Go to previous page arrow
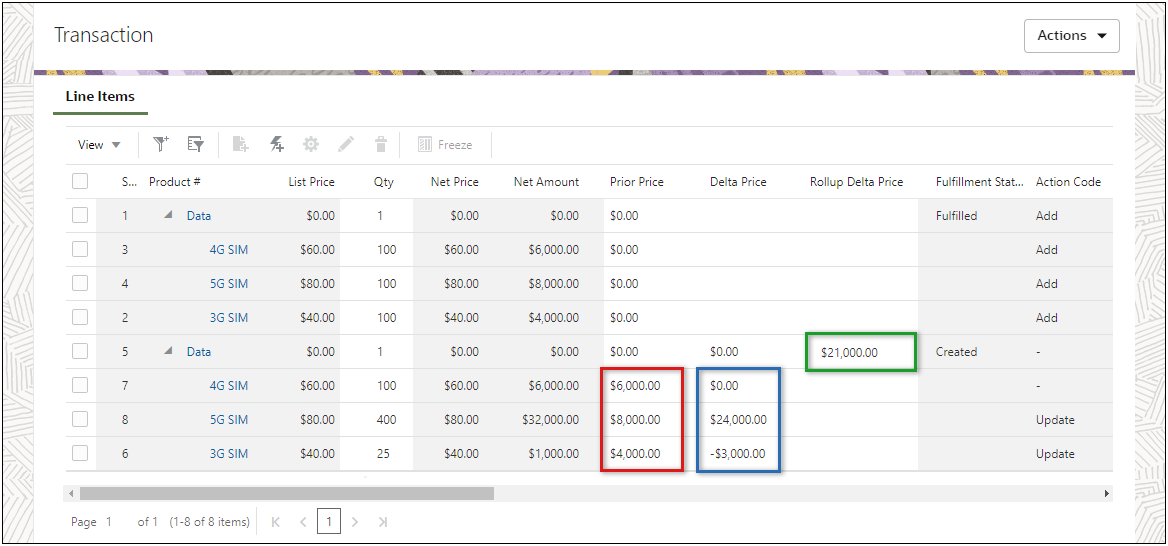 (302, 522)
